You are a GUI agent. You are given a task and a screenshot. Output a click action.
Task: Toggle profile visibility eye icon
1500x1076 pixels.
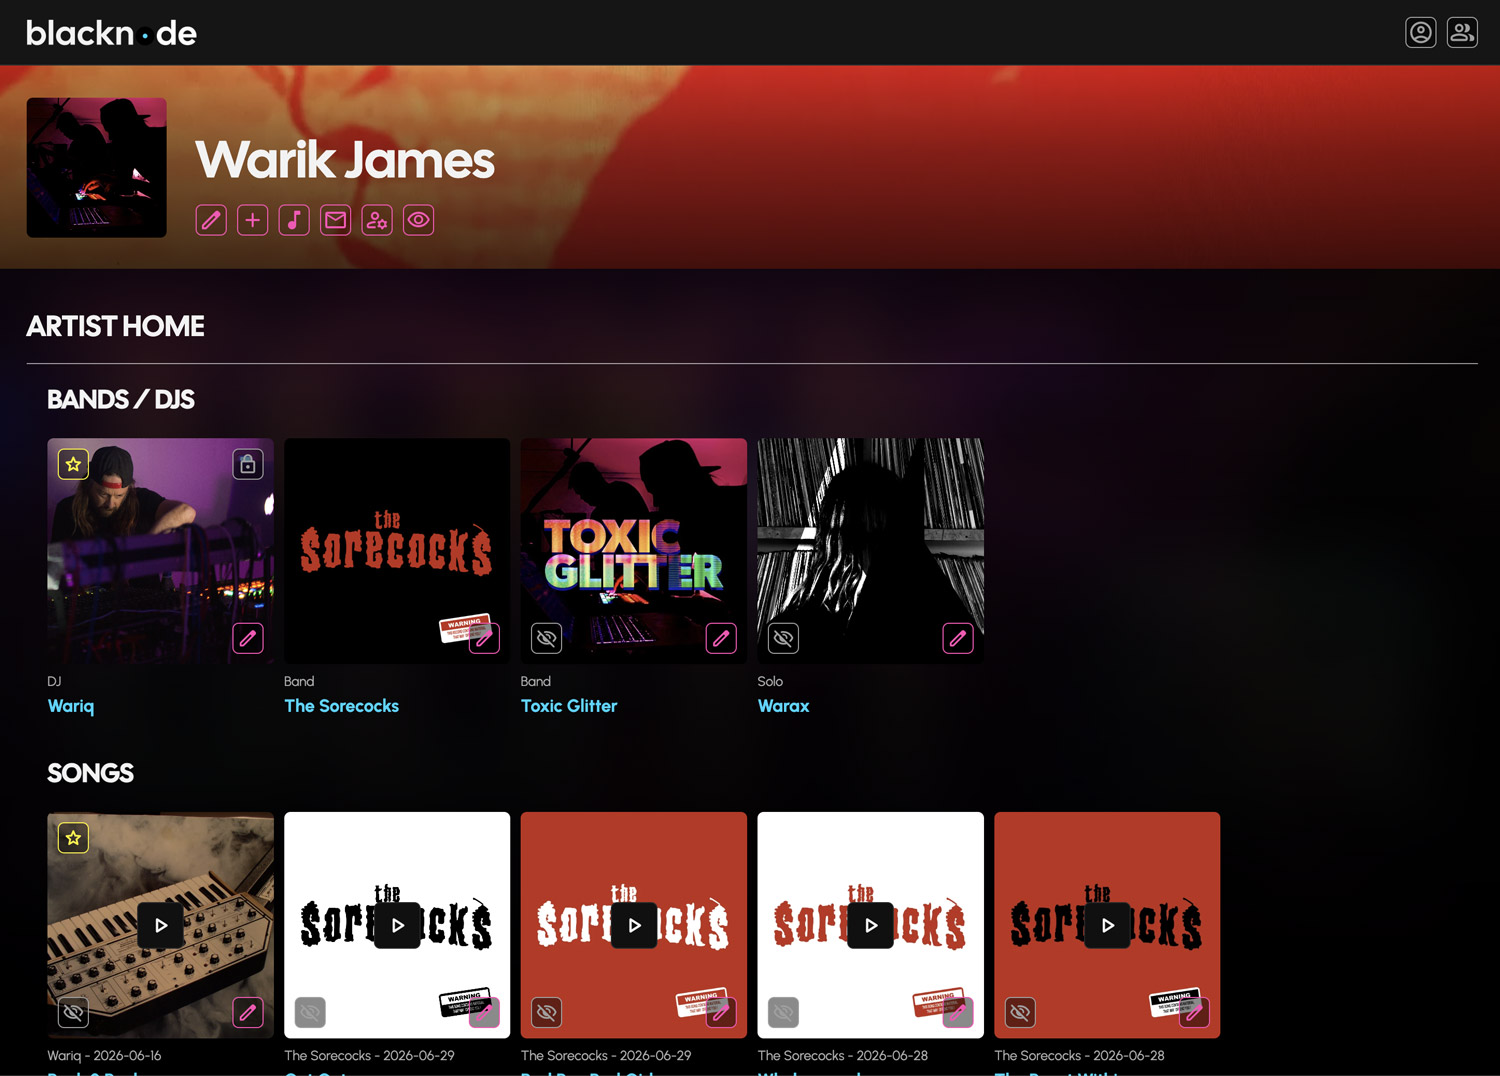(x=419, y=220)
